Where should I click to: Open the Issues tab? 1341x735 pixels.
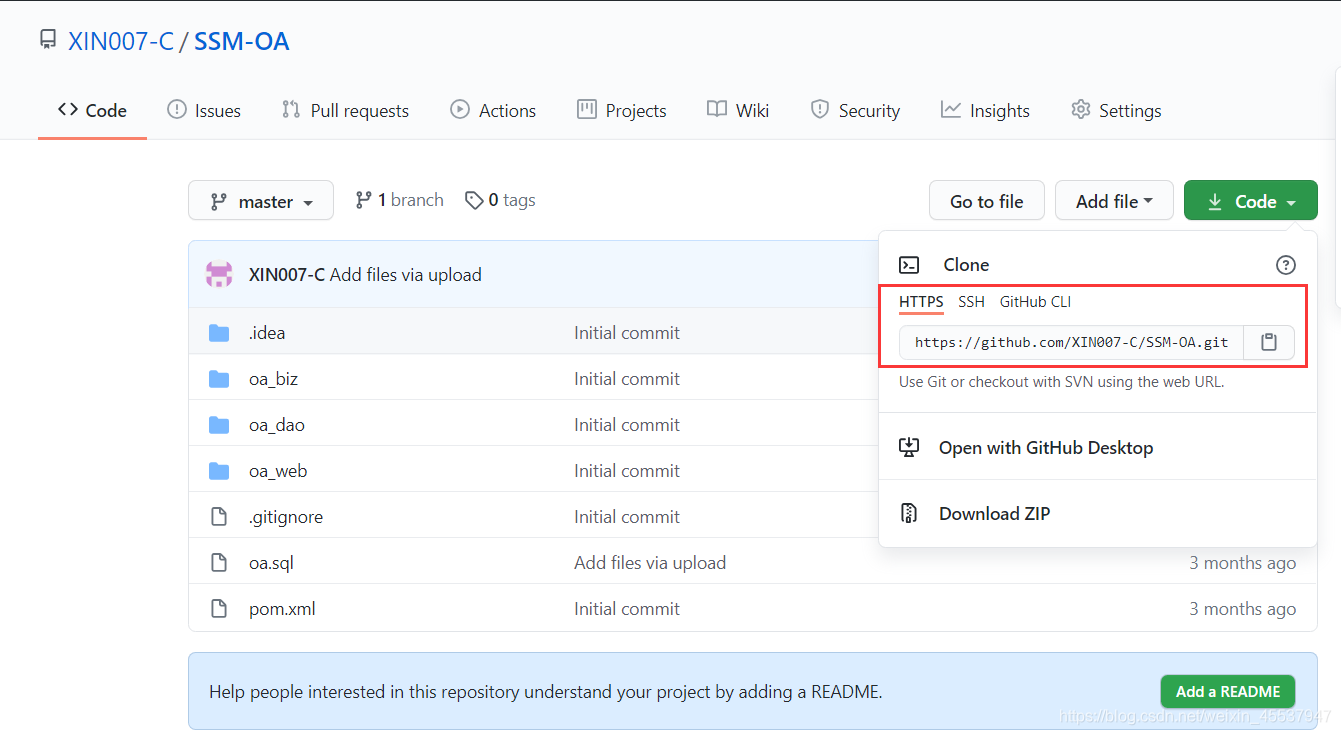click(203, 110)
